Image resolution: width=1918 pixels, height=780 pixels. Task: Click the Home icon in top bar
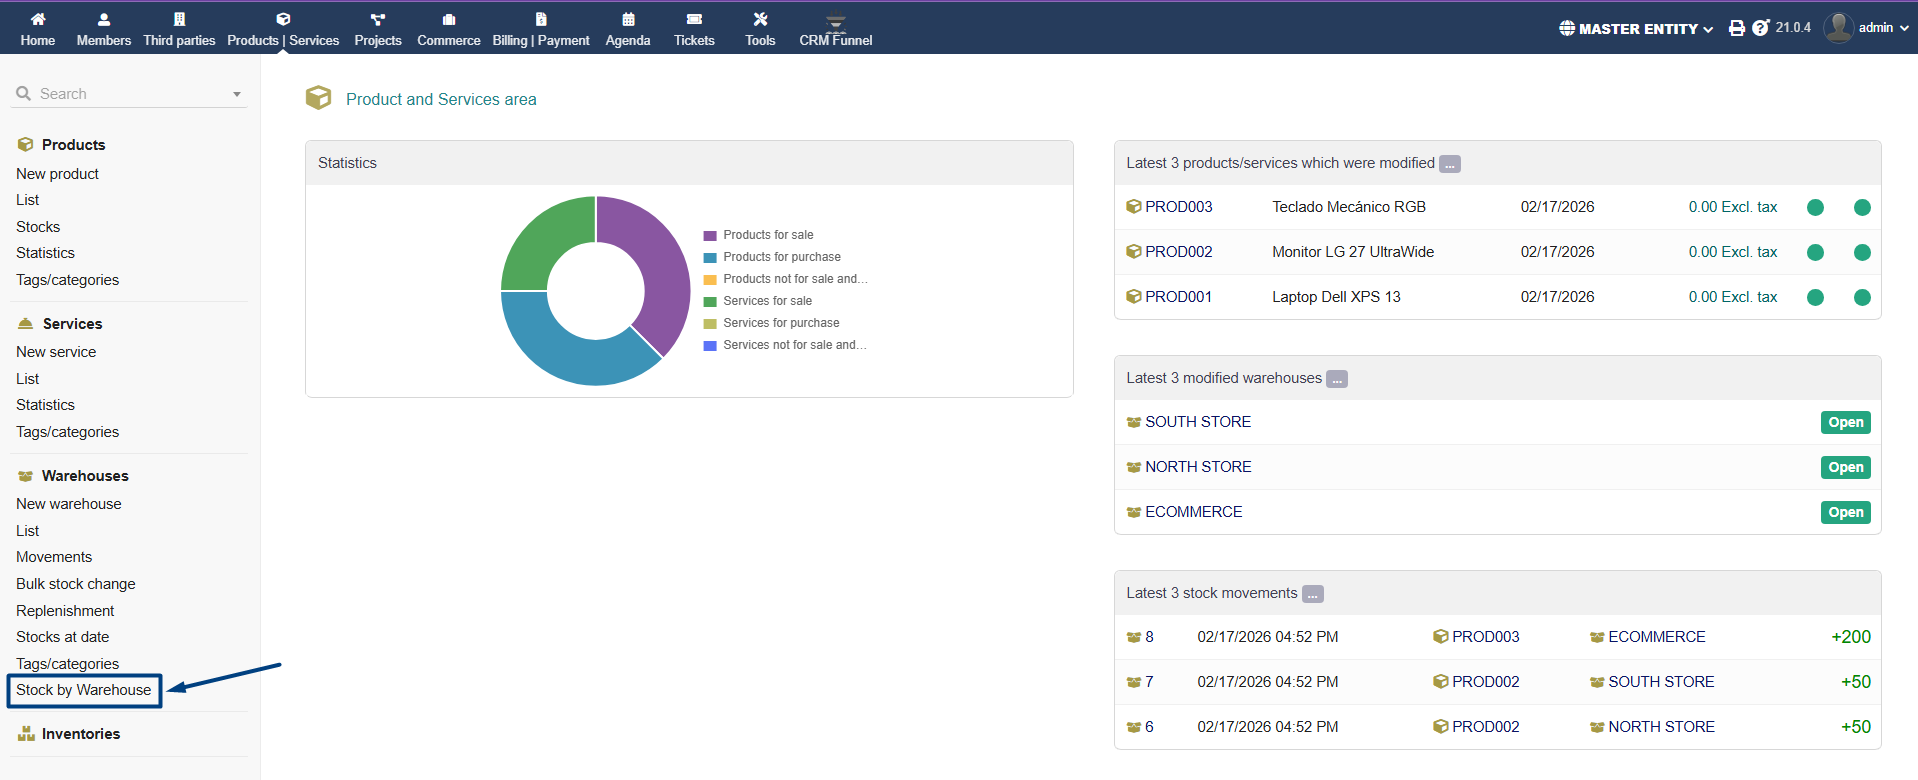coord(38,19)
